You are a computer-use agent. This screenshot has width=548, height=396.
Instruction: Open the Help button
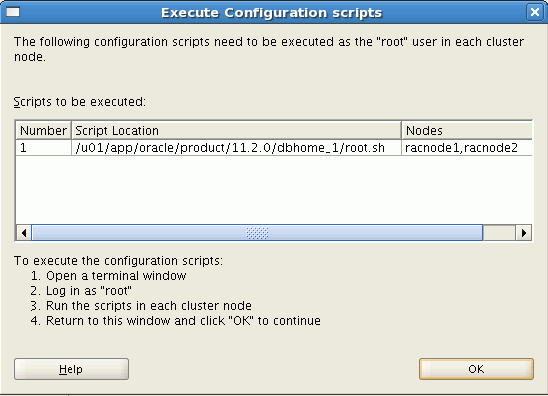[71, 369]
